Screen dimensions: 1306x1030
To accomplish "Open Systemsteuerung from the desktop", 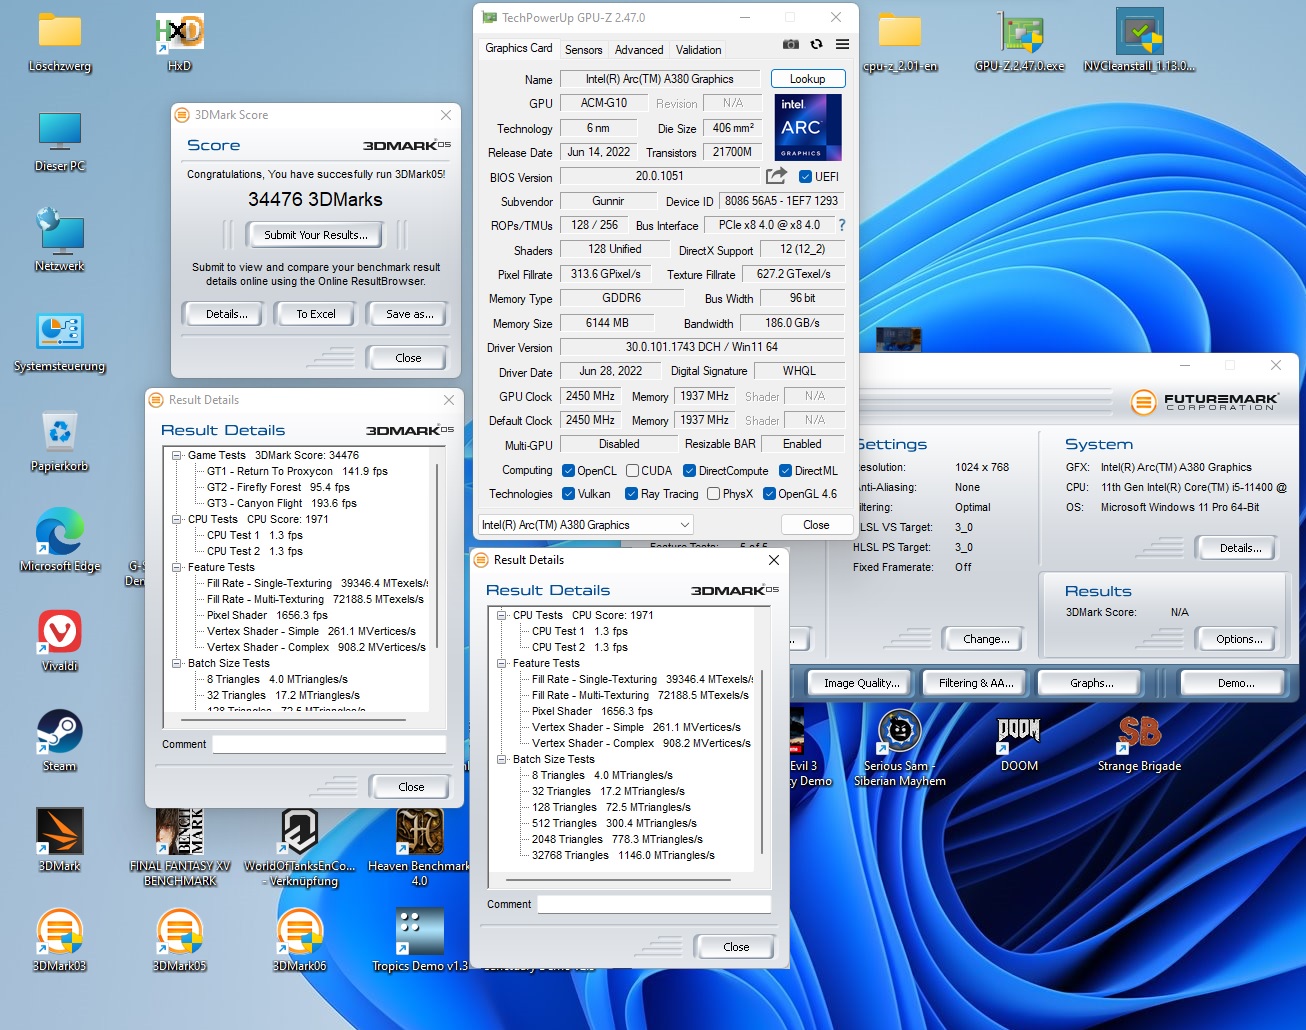I will [x=60, y=341].
